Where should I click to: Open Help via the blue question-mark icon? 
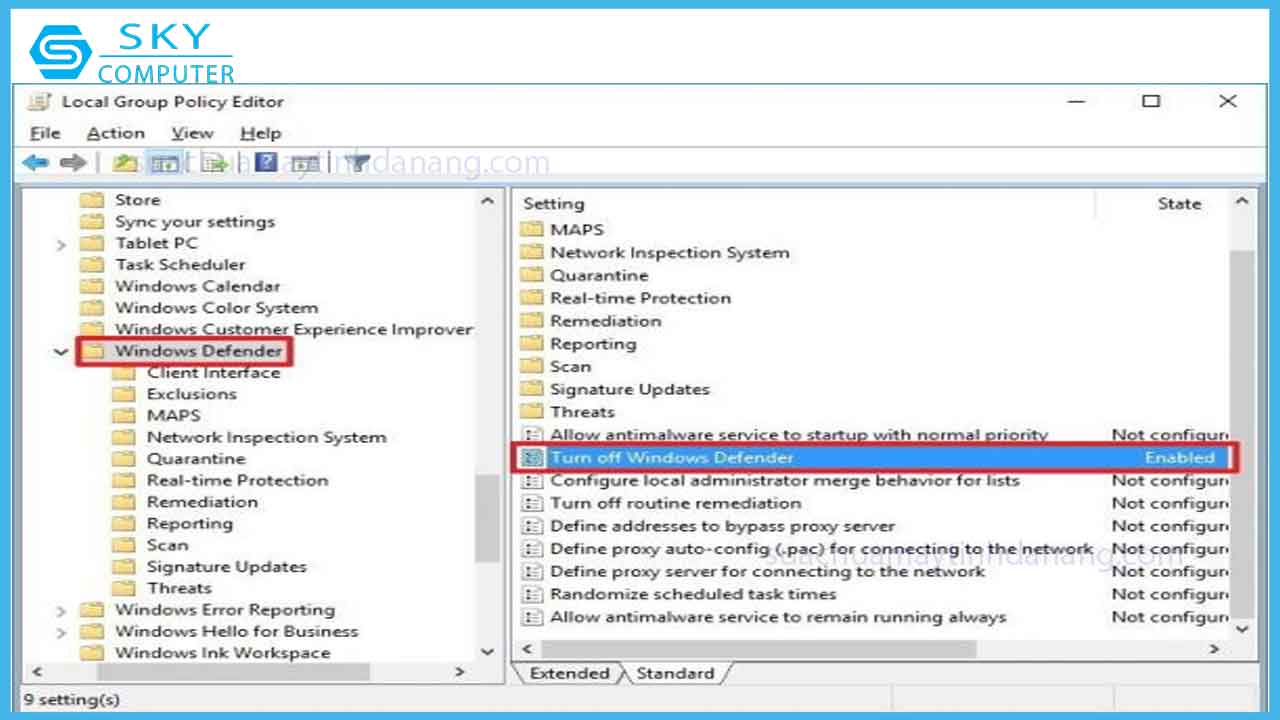[x=265, y=162]
